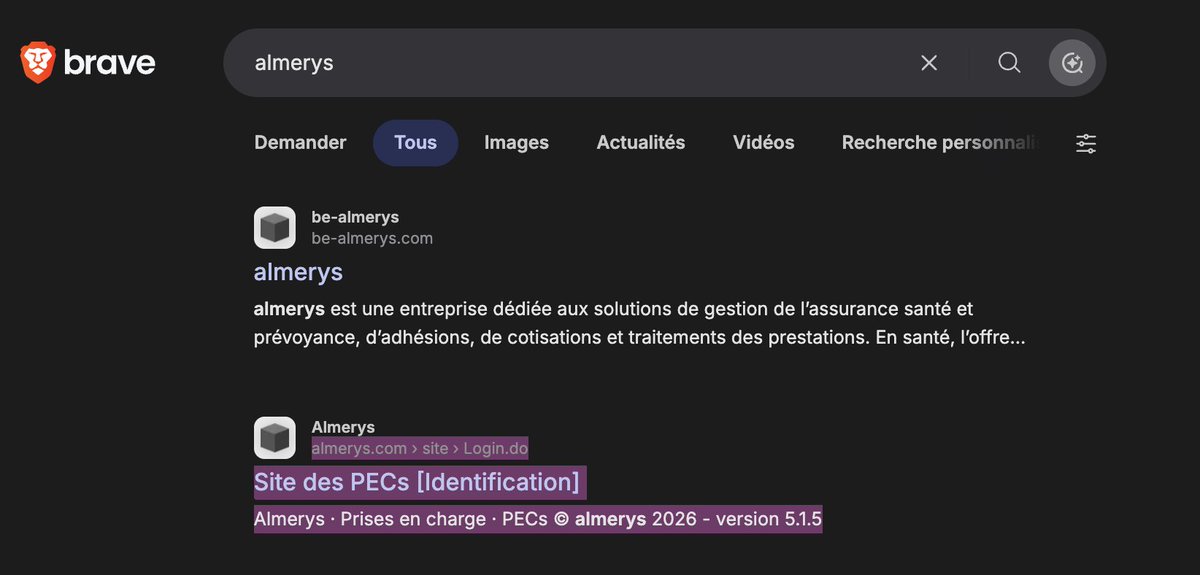The height and width of the screenshot is (575, 1200).
Task: Clear the search query with the X icon
Action: tap(929, 63)
